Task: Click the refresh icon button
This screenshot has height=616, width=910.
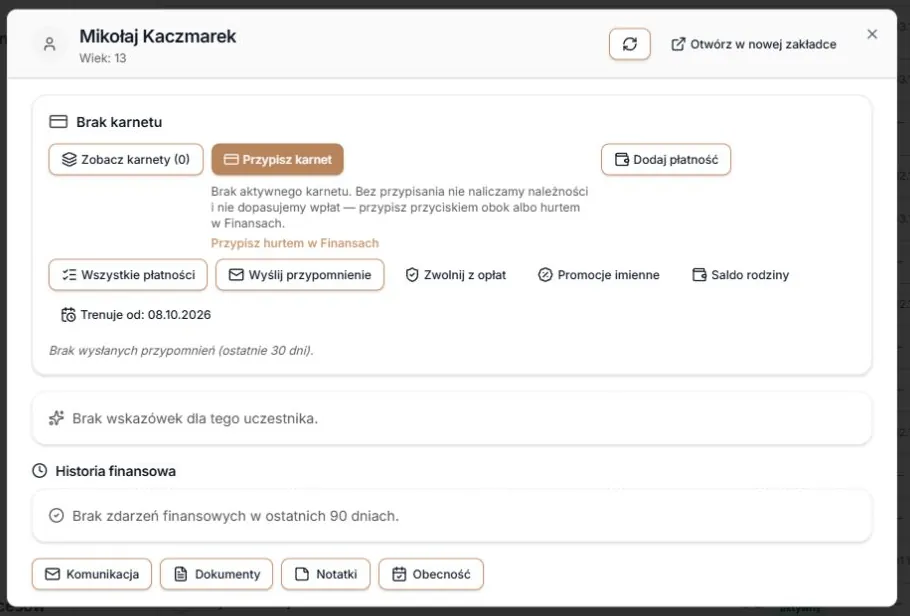Action: (630, 44)
